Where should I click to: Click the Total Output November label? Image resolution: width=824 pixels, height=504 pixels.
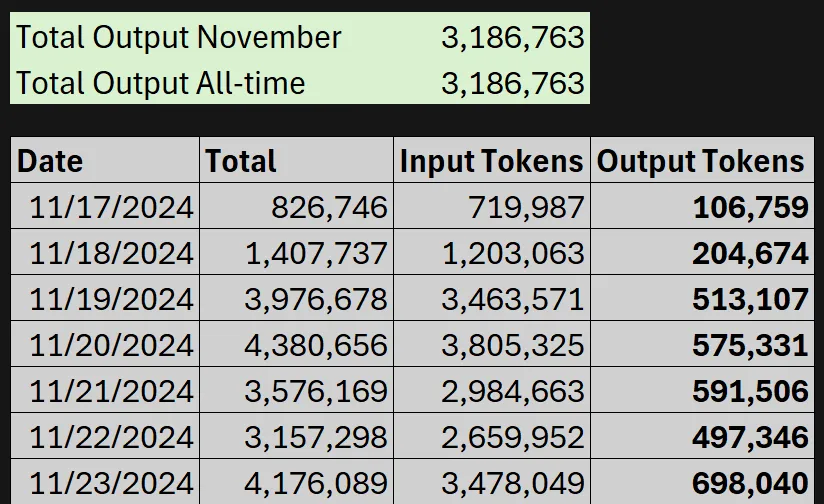(x=179, y=37)
